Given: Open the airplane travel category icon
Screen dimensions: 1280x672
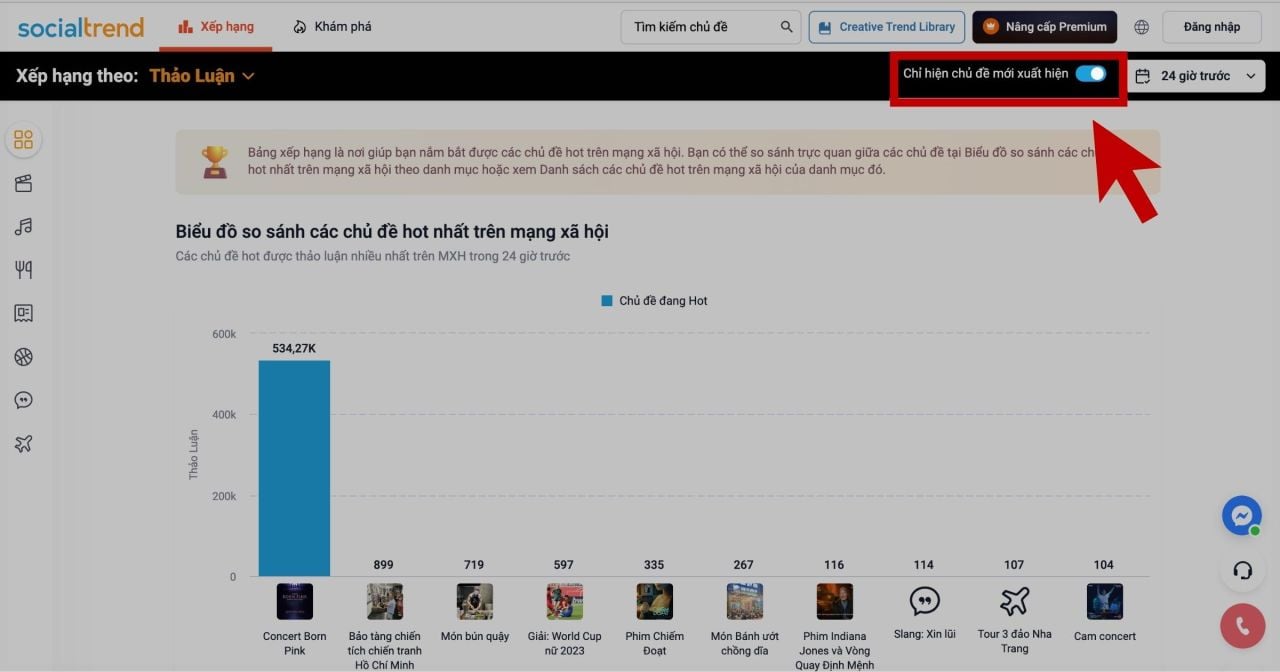Looking at the screenshot, I should tap(23, 444).
